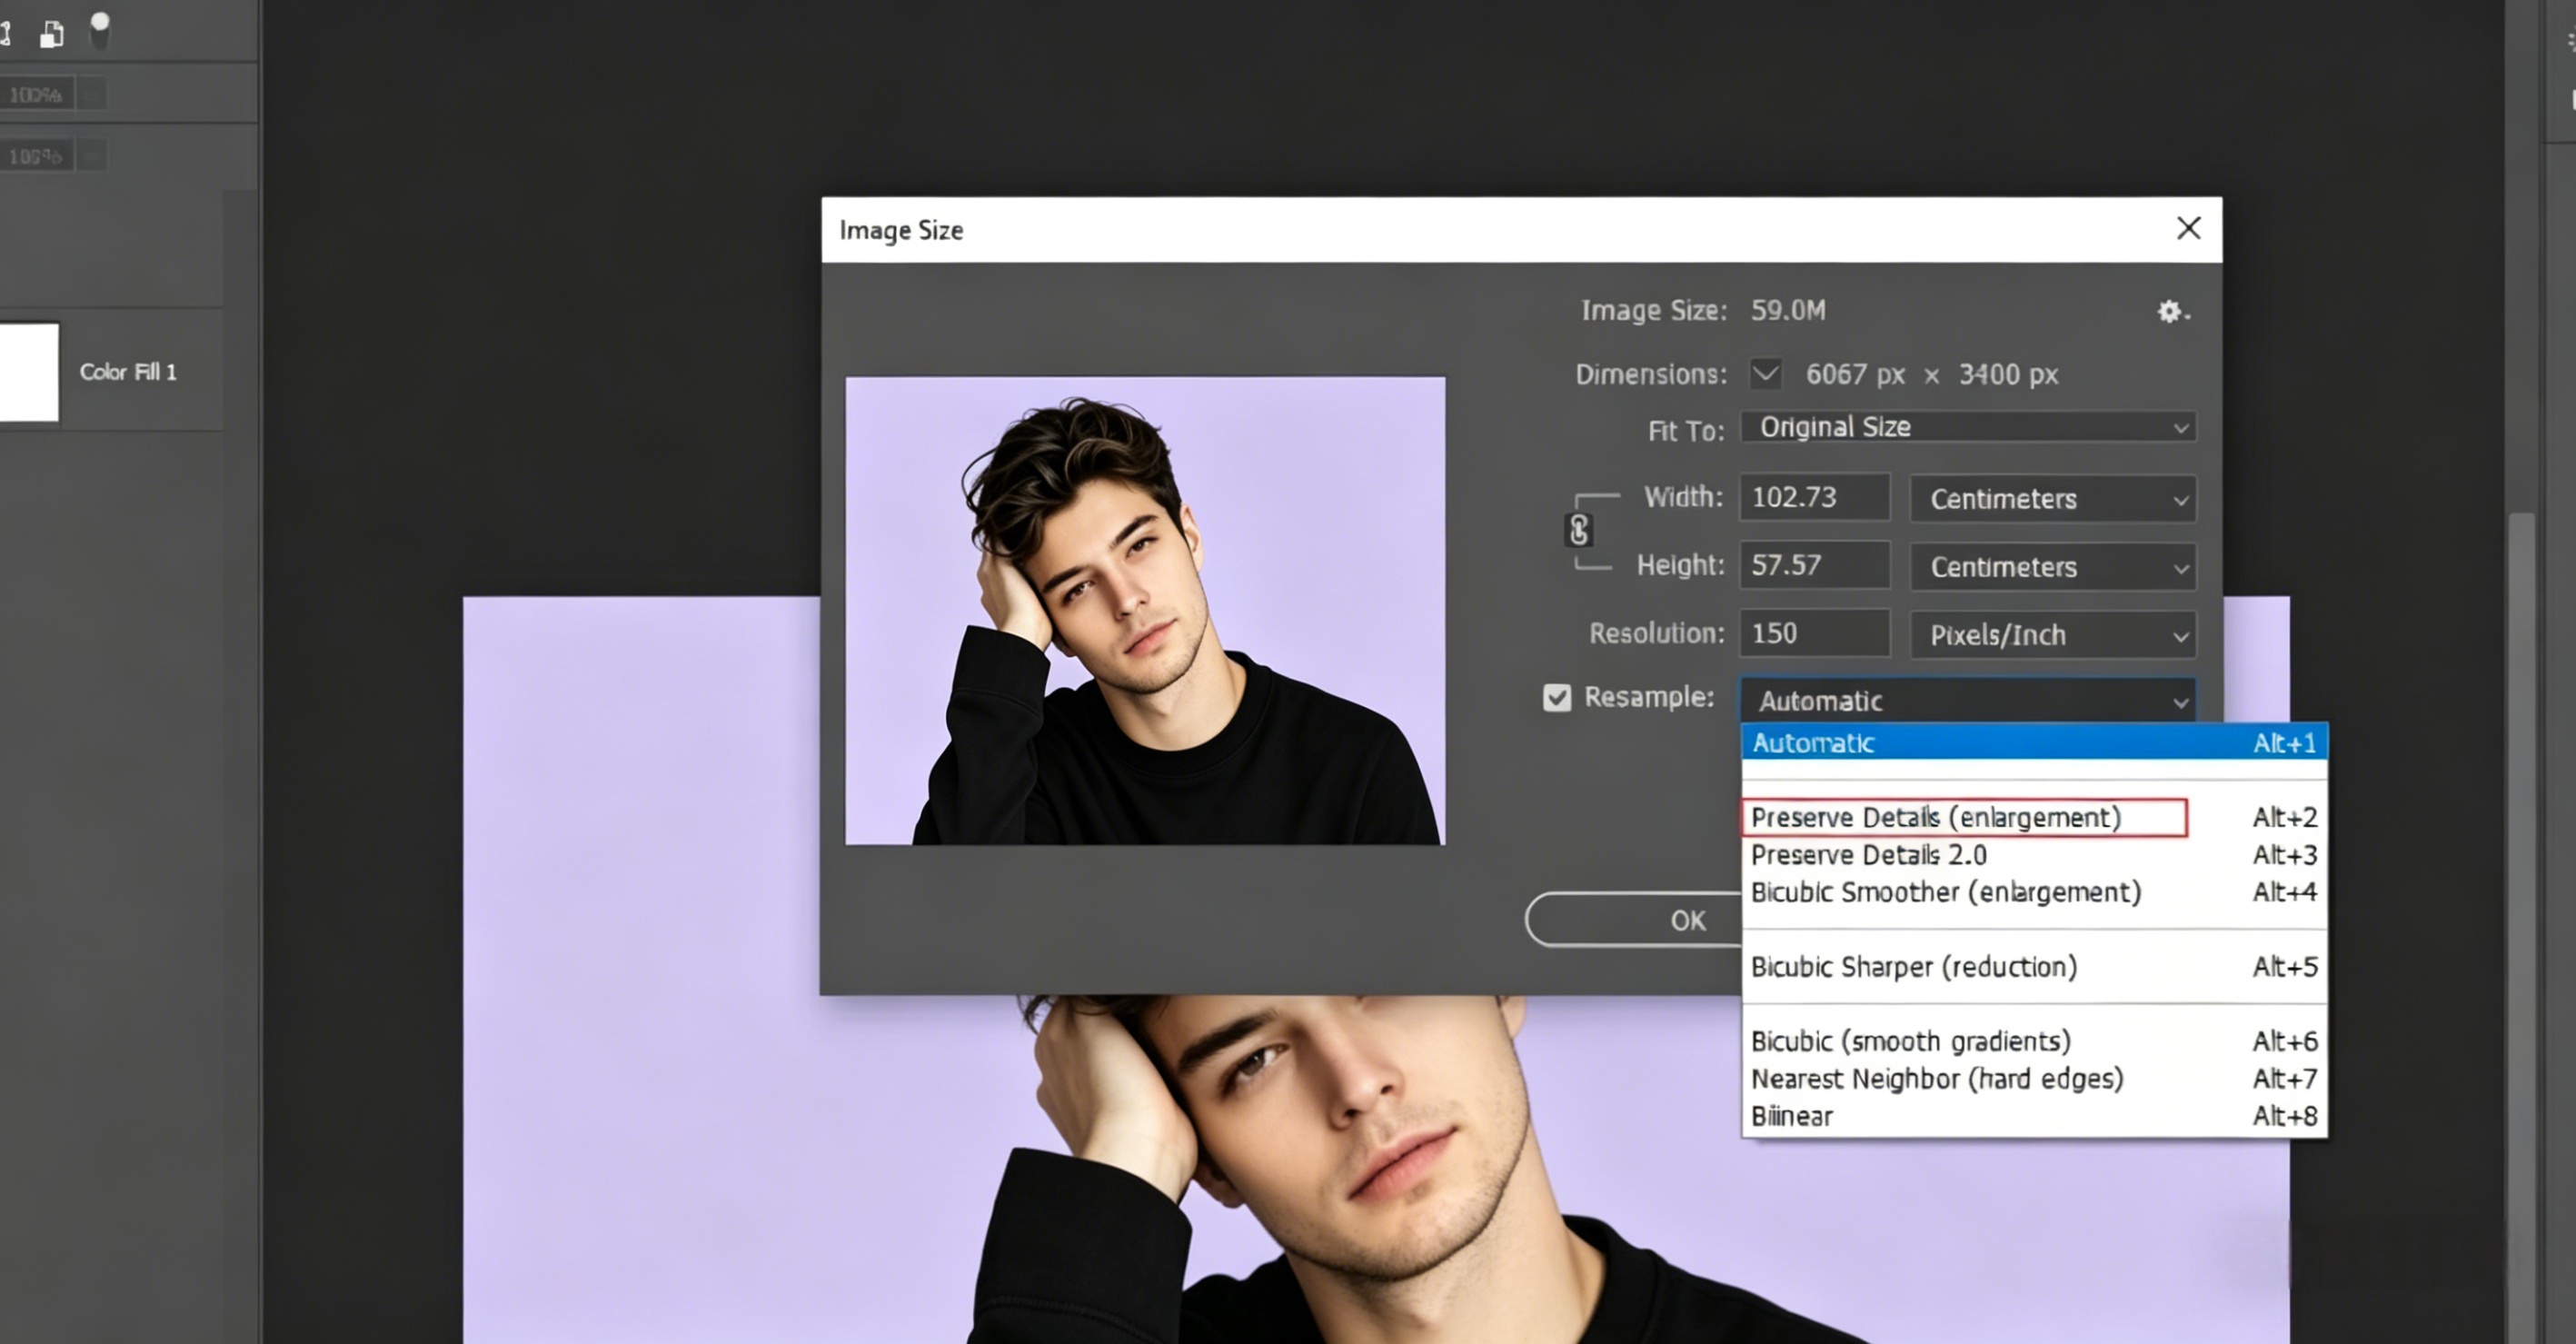Open the Resolution Pixels/Inch dropdown
Image resolution: width=2576 pixels, height=1344 pixels.
point(2052,635)
